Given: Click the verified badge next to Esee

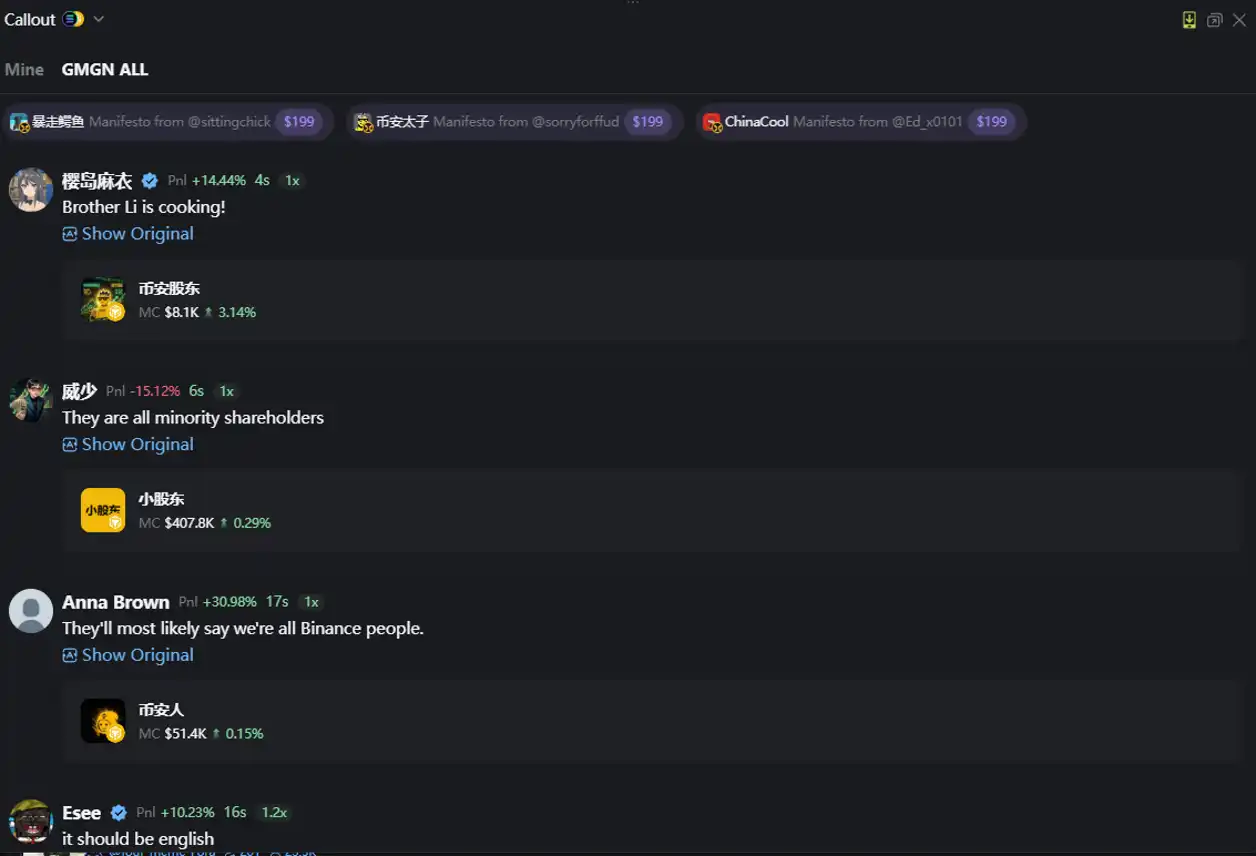Looking at the screenshot, I should [119, 813].
